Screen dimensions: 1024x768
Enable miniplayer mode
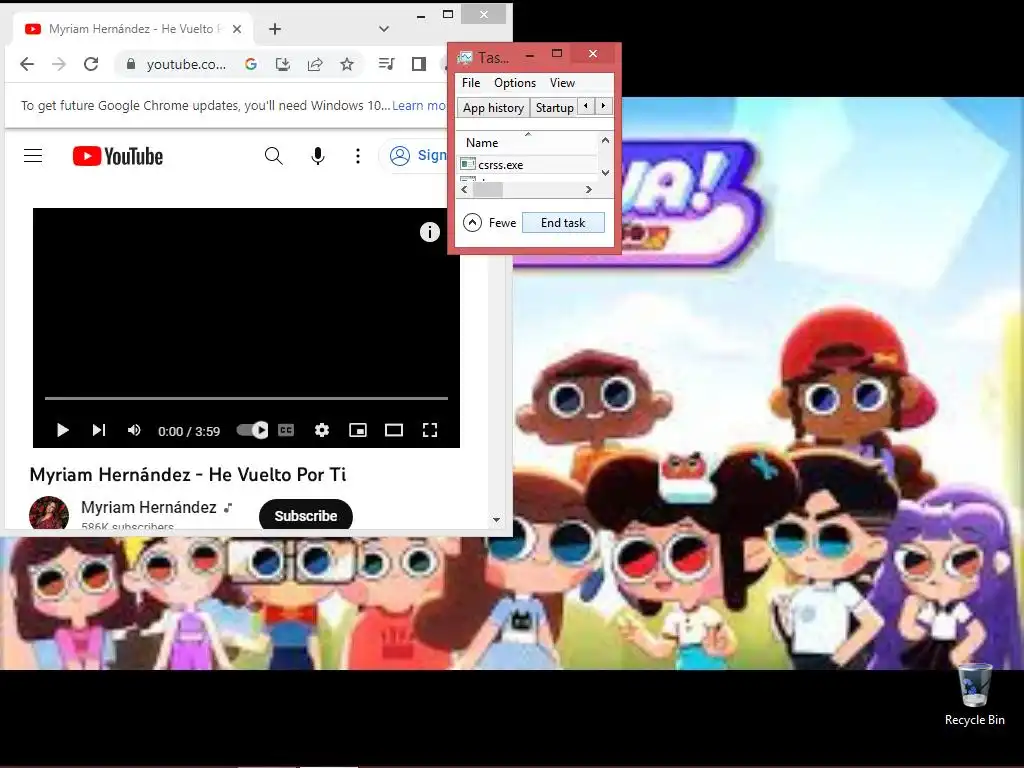coord(358,430)
